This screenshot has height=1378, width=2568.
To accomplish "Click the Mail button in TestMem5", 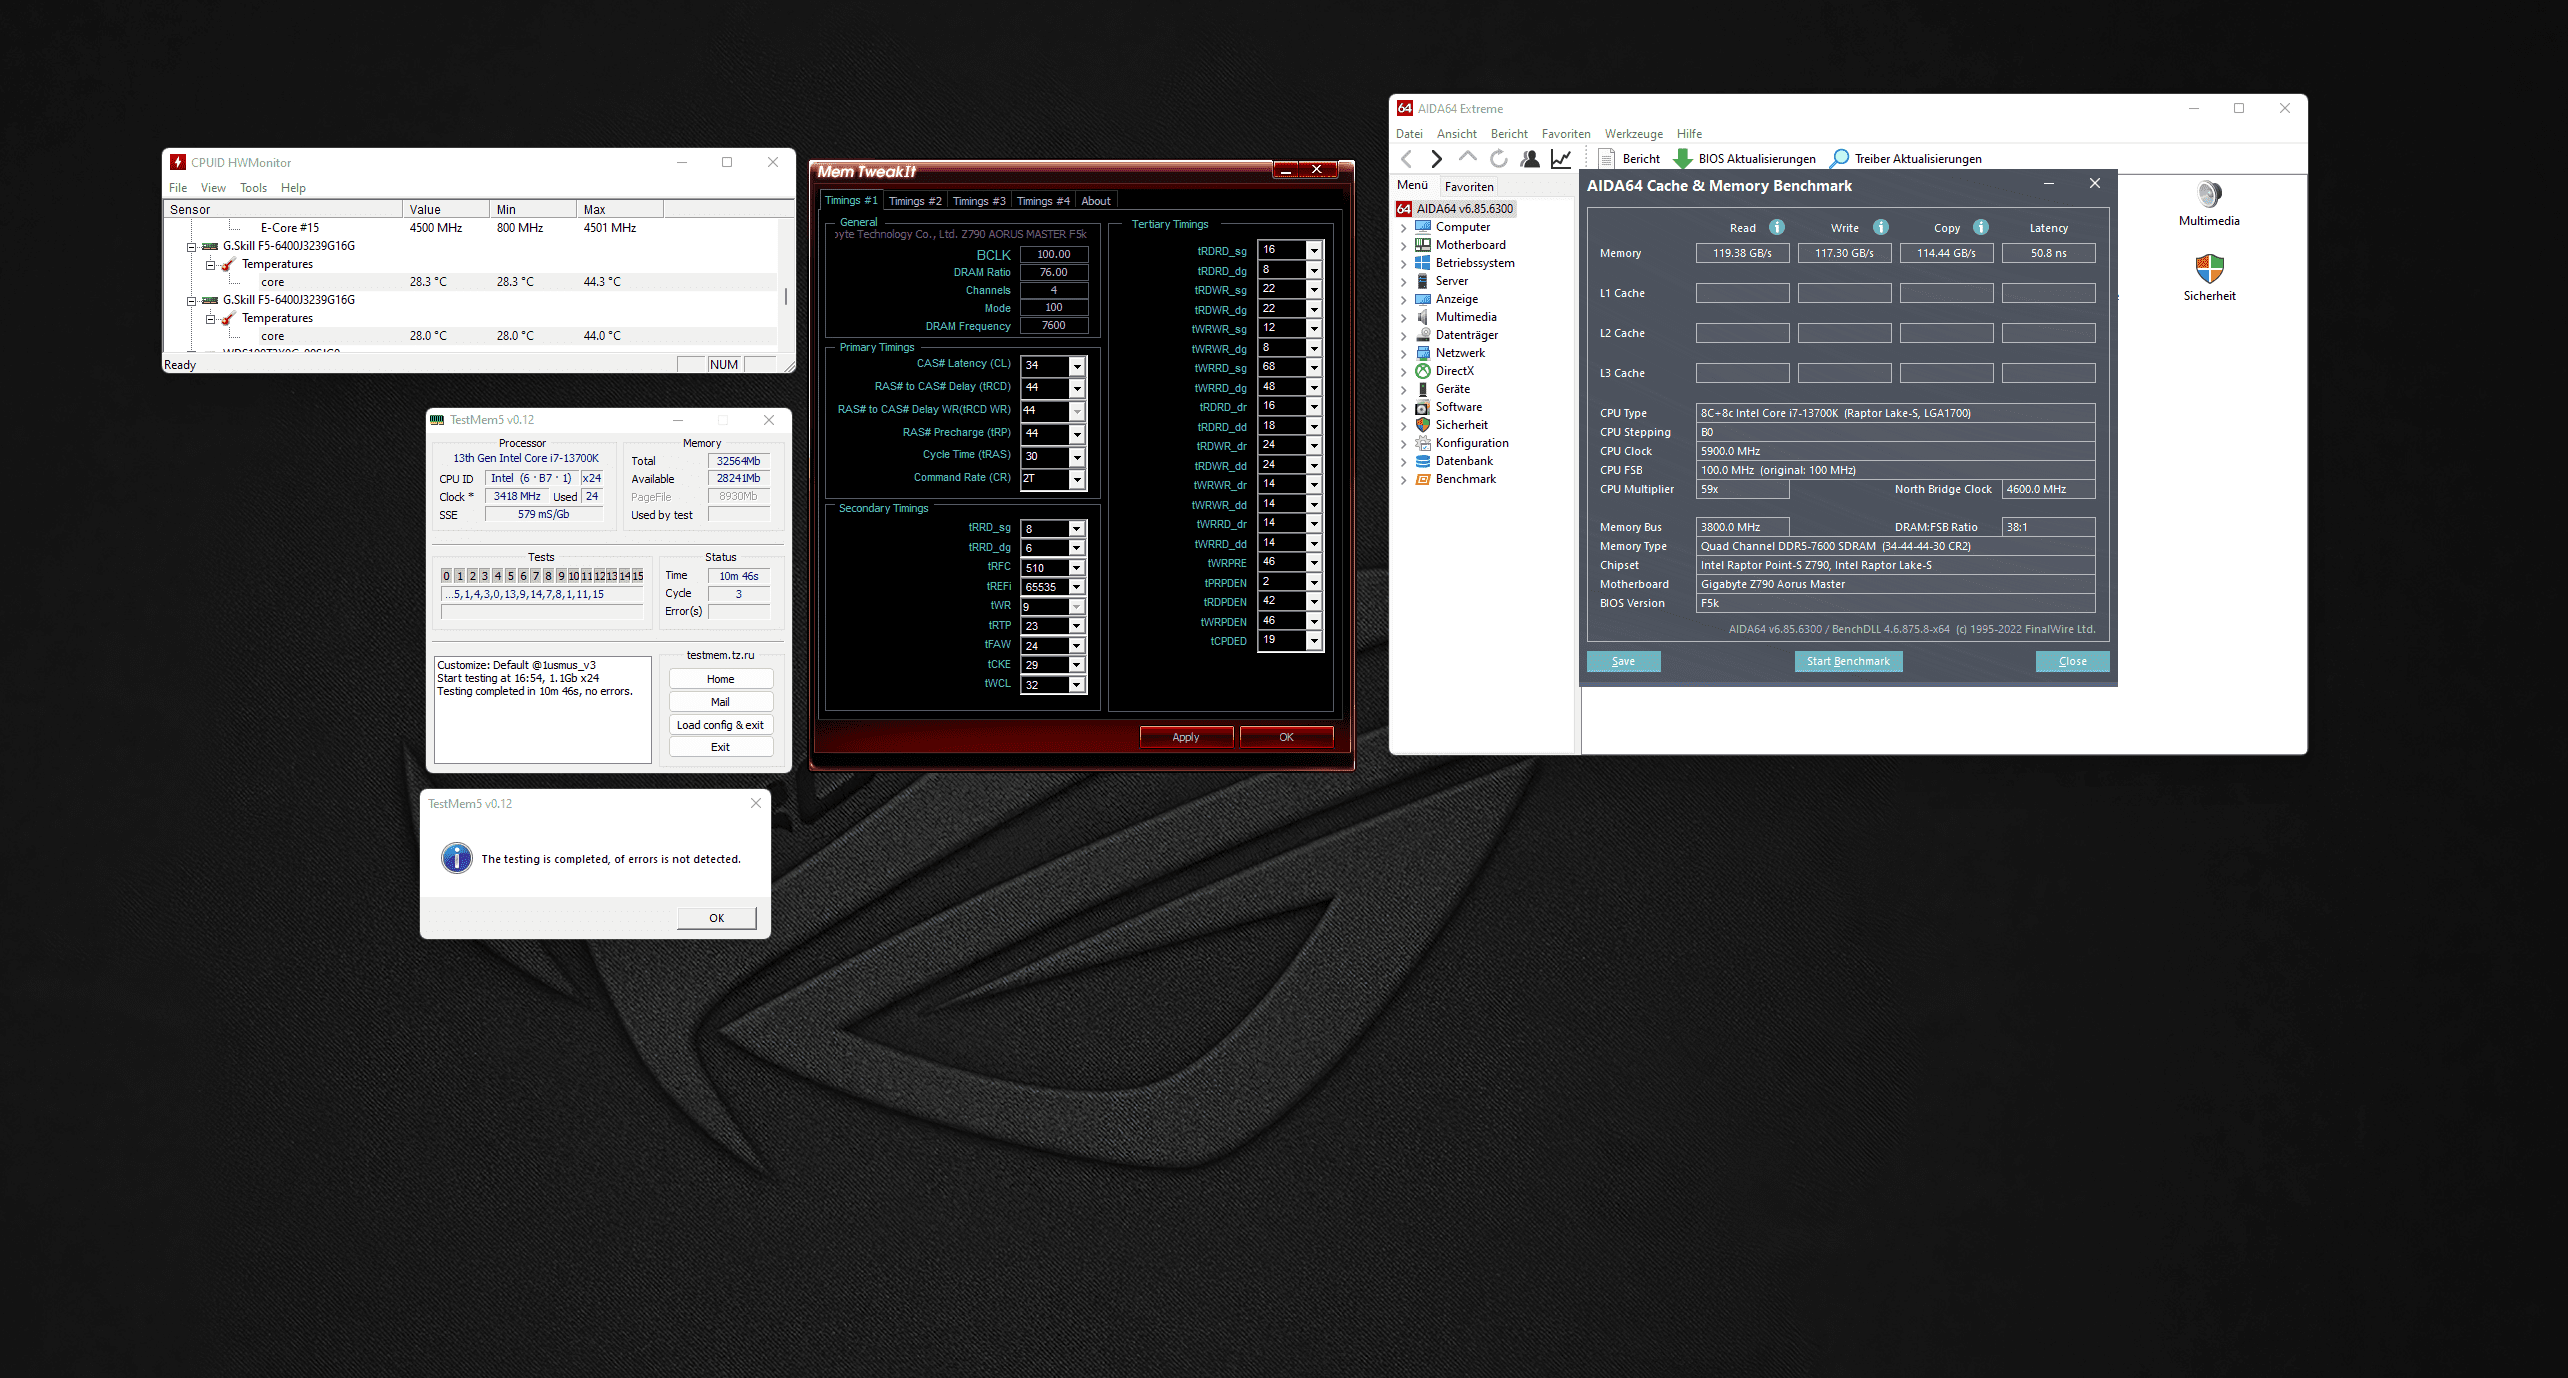I will (720, 702).
